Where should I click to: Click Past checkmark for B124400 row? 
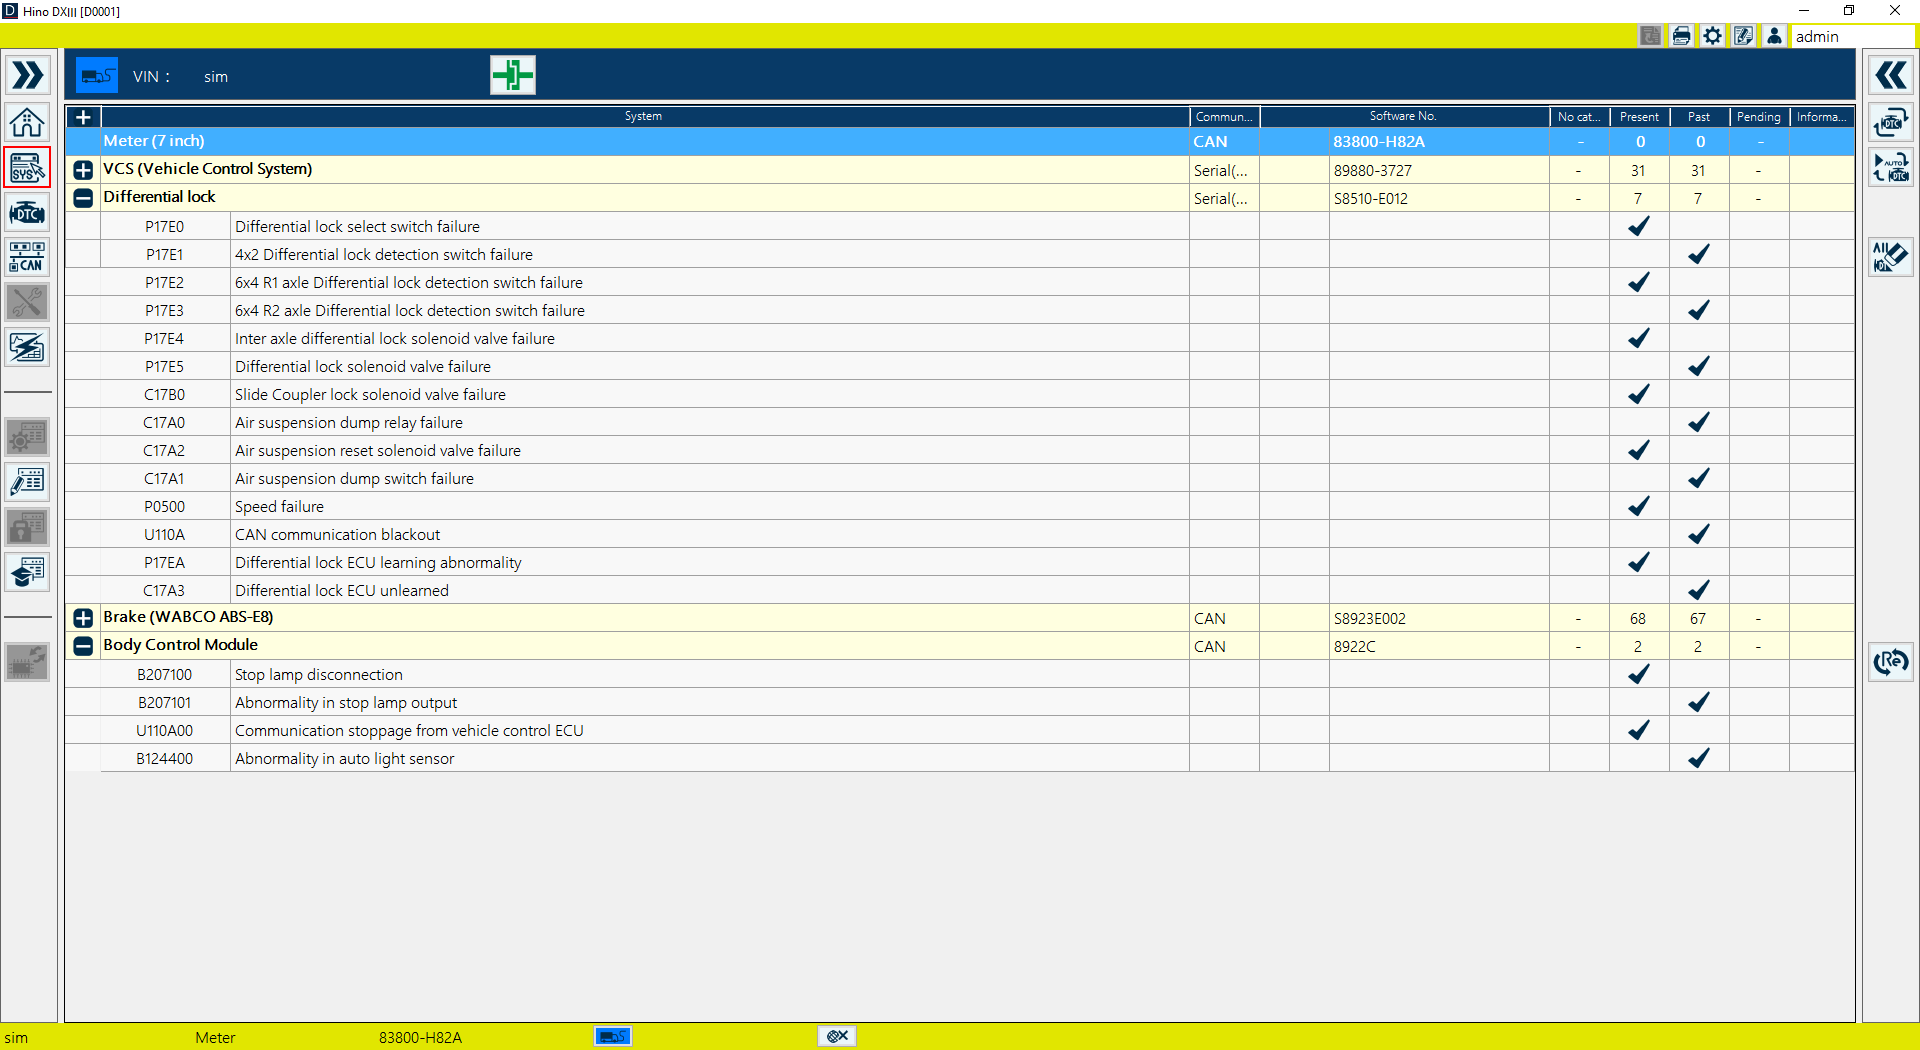(1698, 759)
